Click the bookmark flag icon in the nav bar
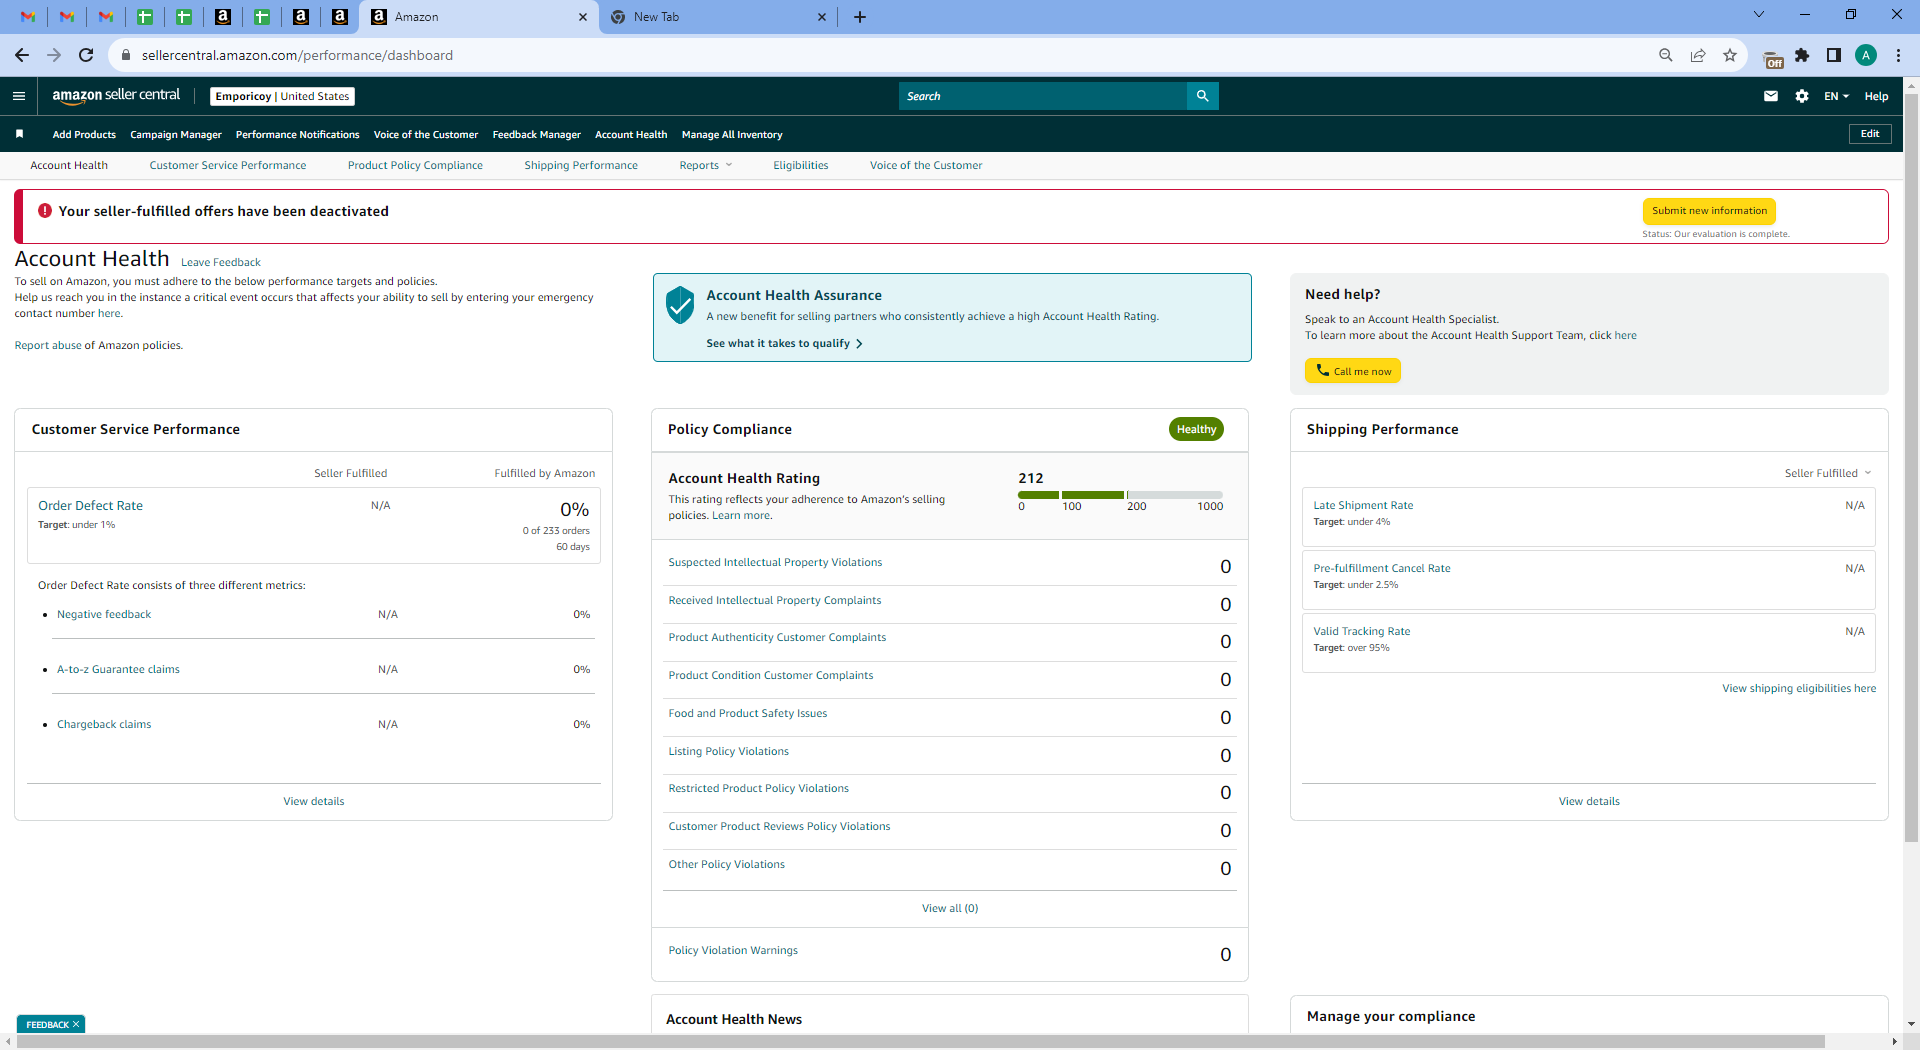 click(x=19, y=134)
